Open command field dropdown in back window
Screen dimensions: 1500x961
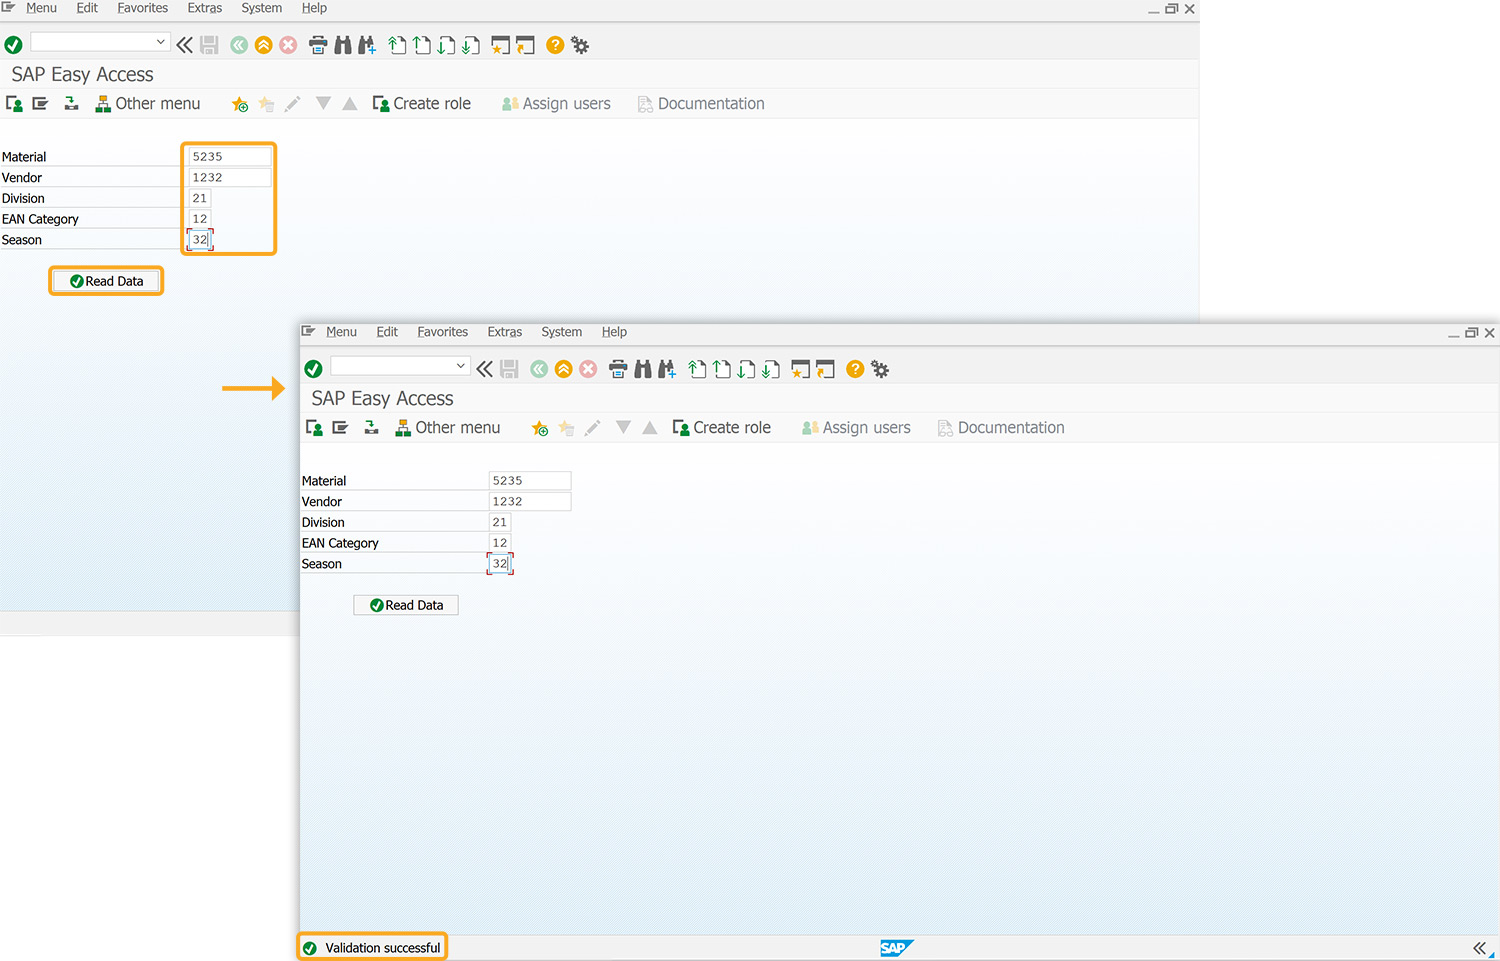pyautogui.click(x=160, y=42)
